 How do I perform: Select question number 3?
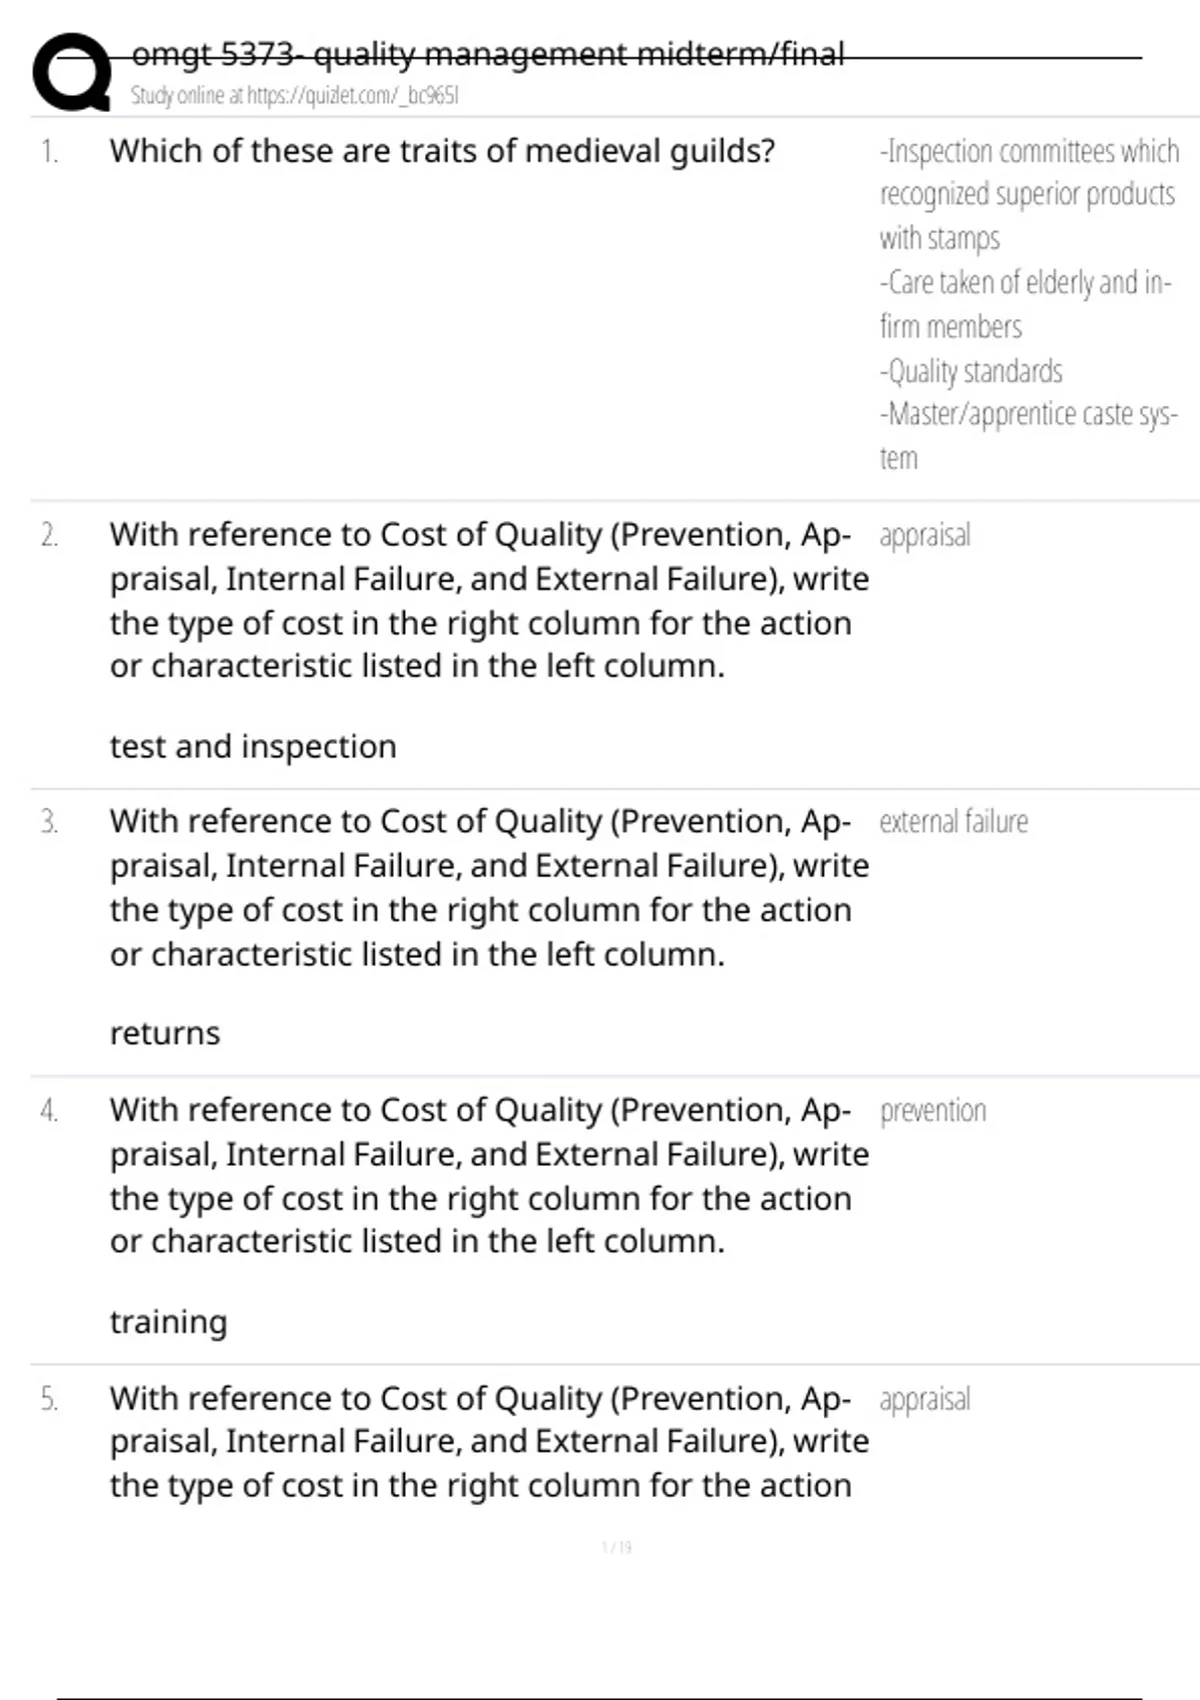[x=49, y=822]
